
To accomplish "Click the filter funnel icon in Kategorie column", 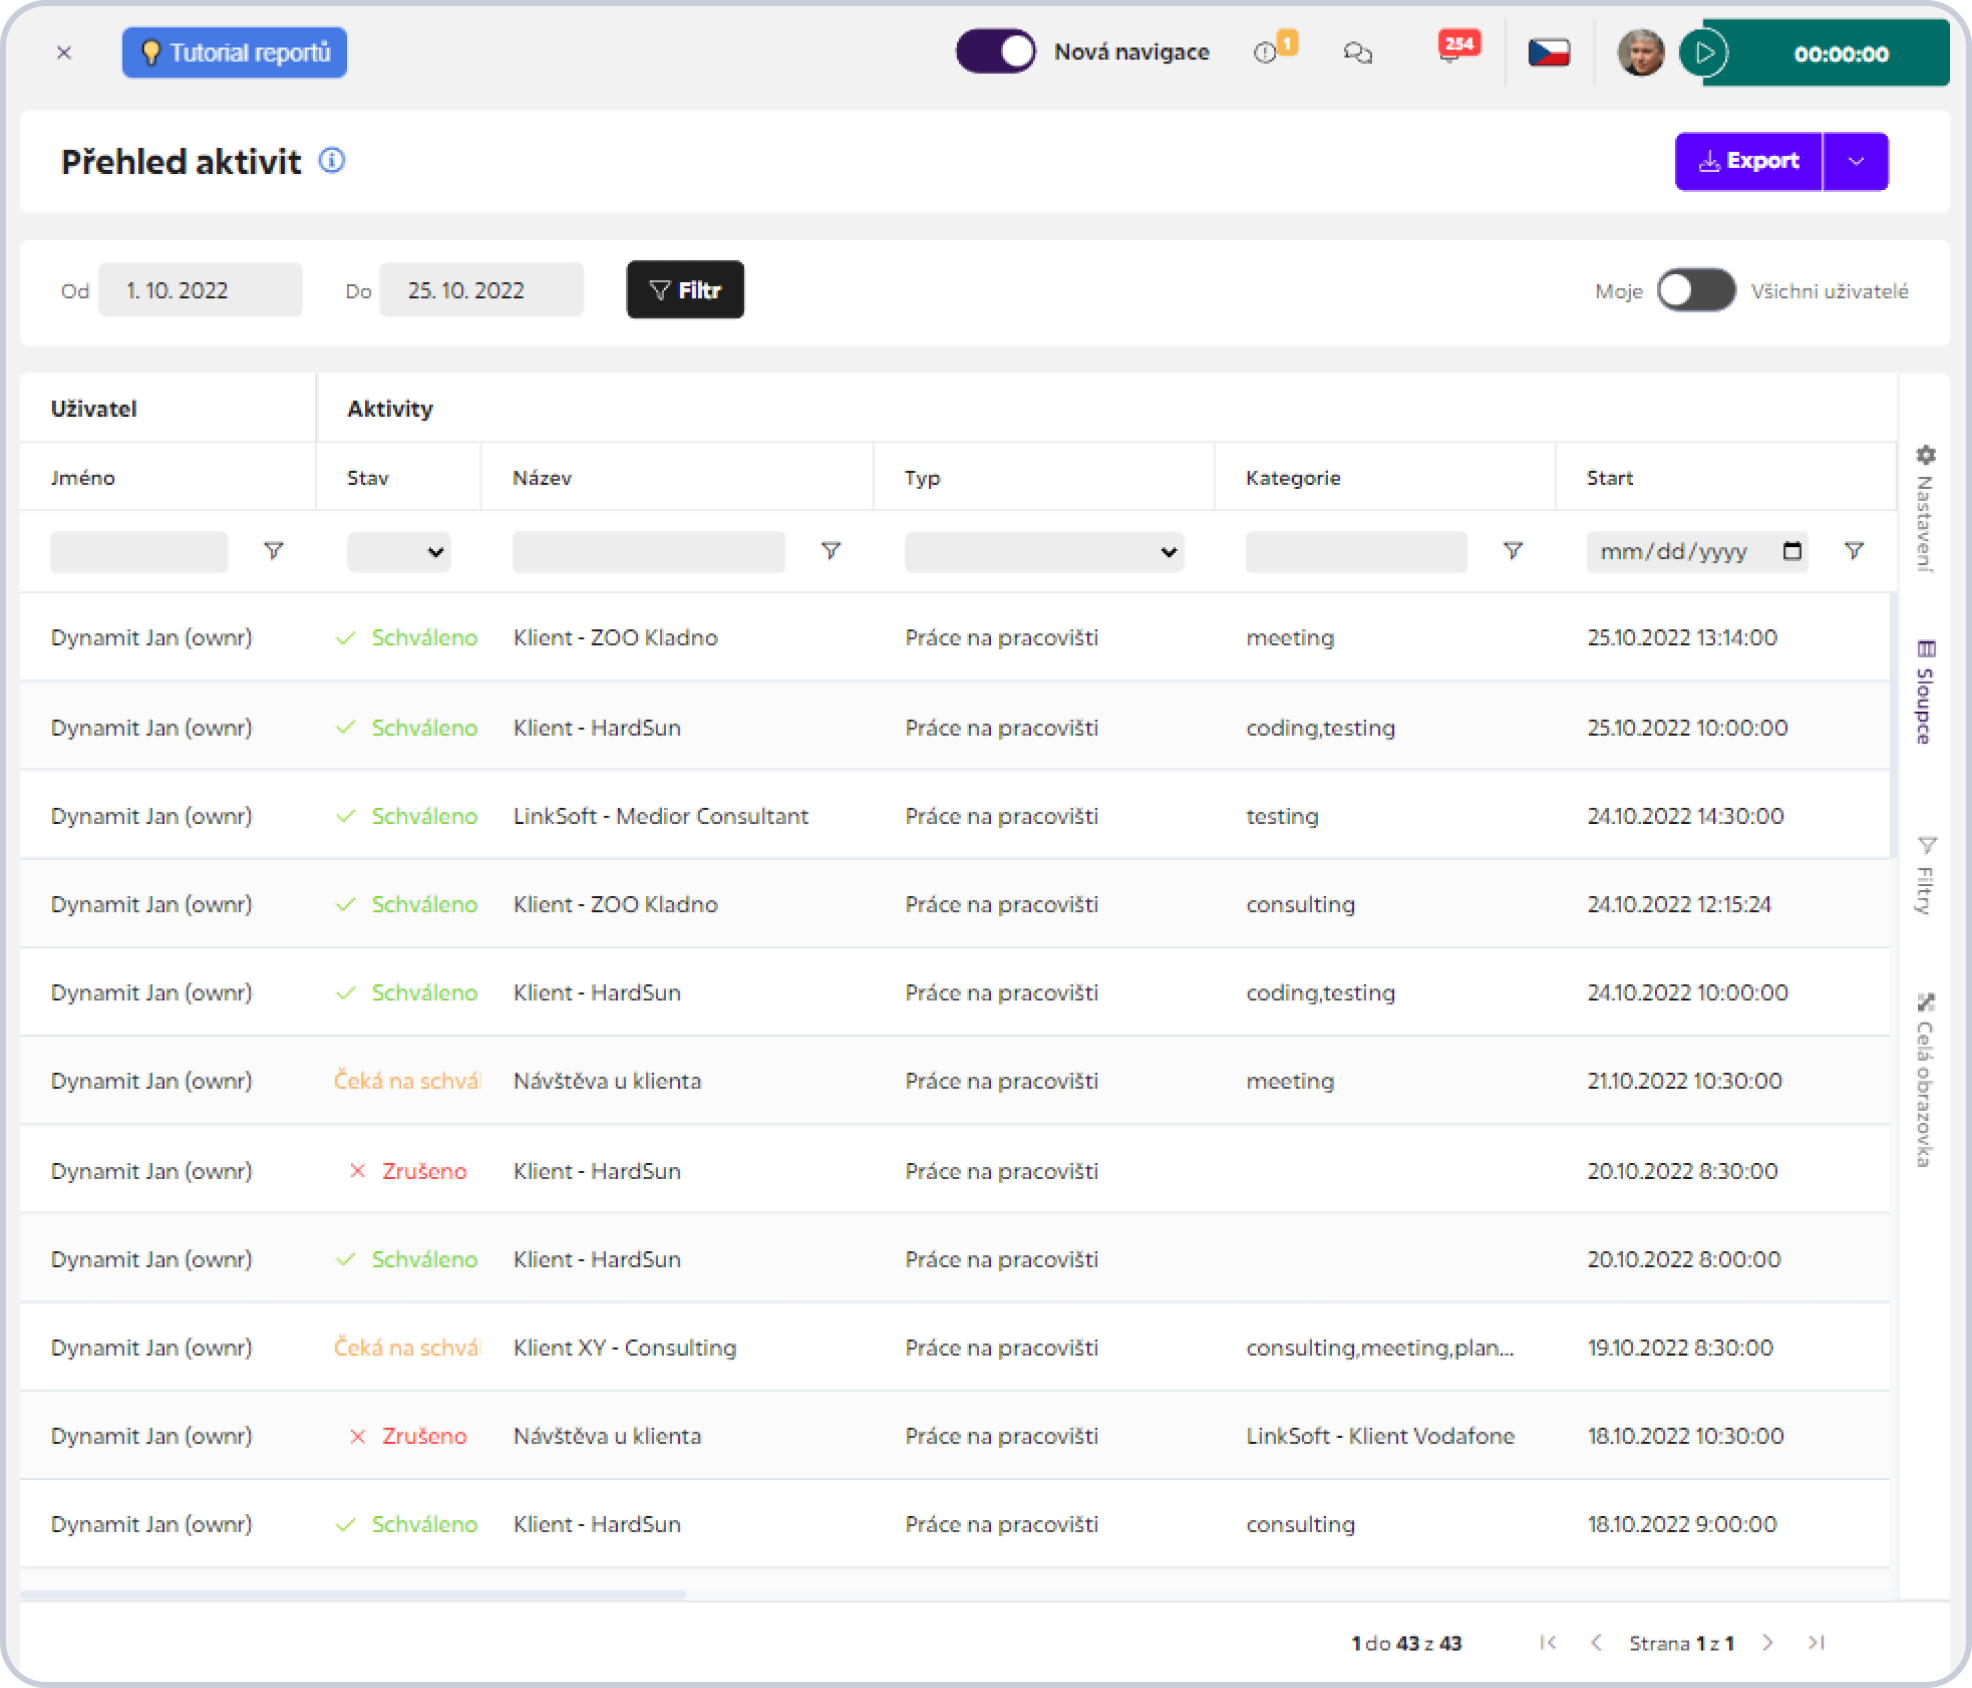I will 1512,551.
